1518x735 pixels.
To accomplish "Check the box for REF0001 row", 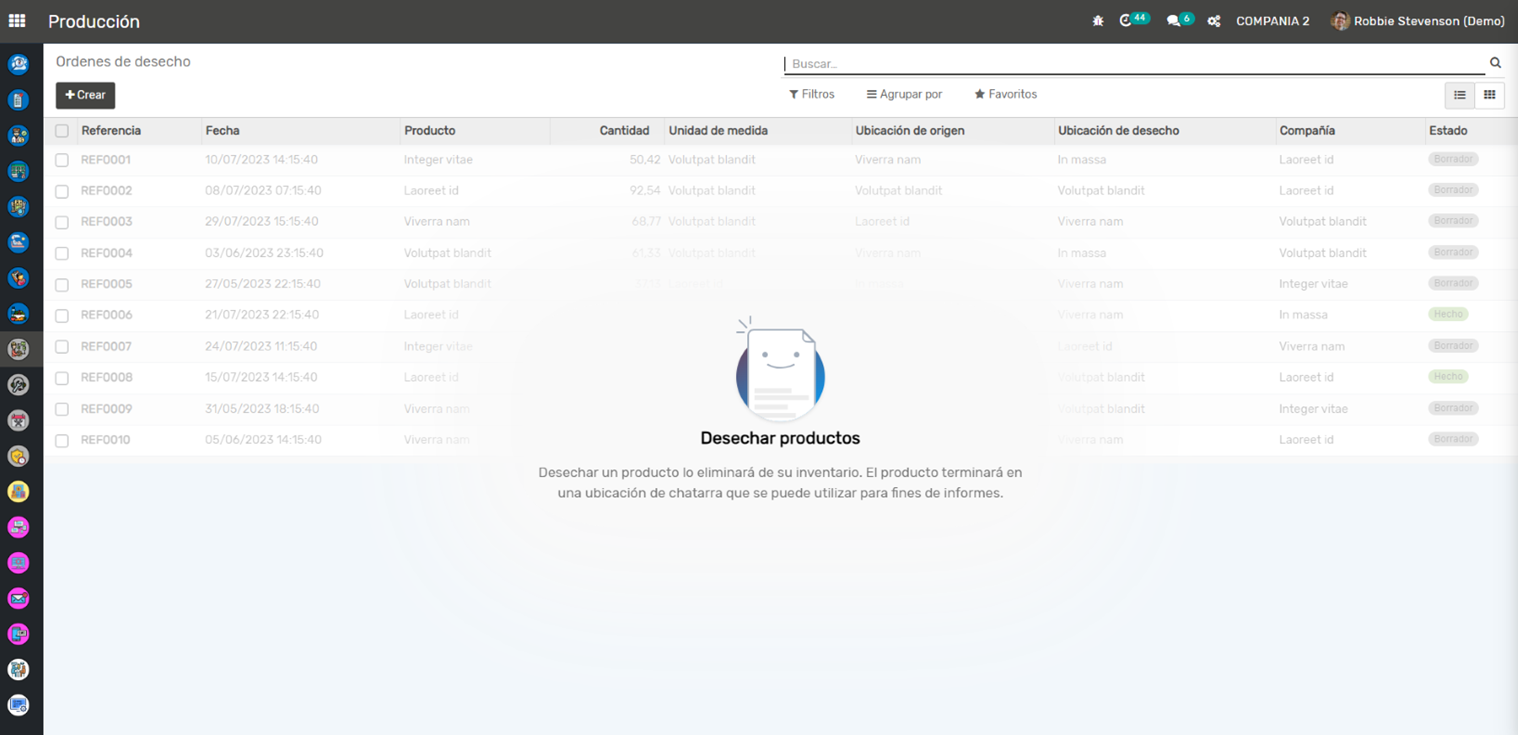I will [x=62, y=160].
